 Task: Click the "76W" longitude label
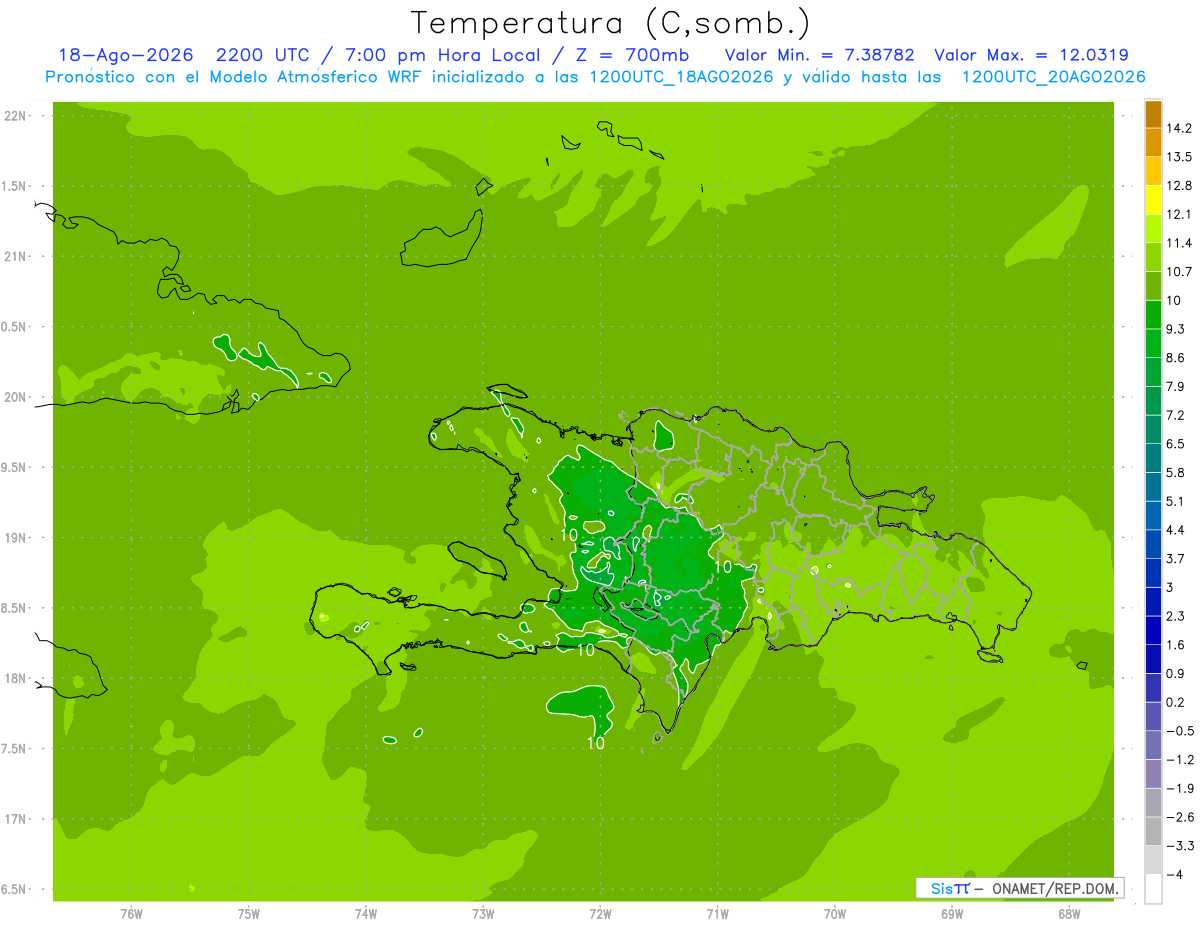[x=132, y=914]
